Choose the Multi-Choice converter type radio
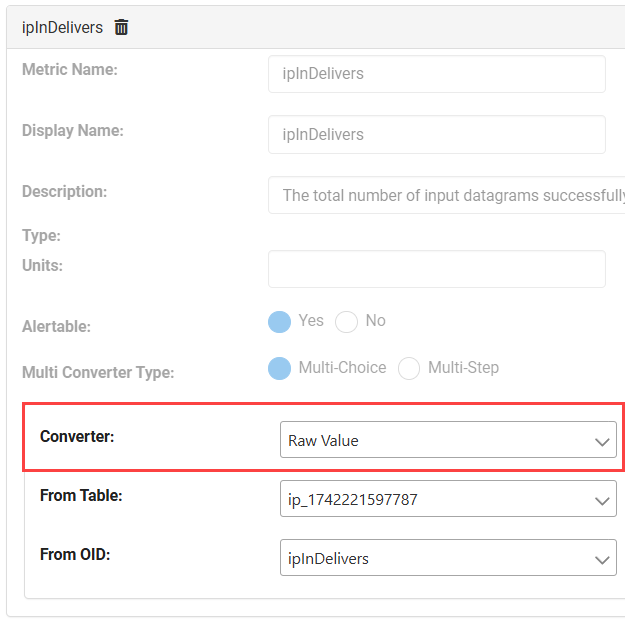625x620 pixels. pyautogui.click(x=279, y=369)
